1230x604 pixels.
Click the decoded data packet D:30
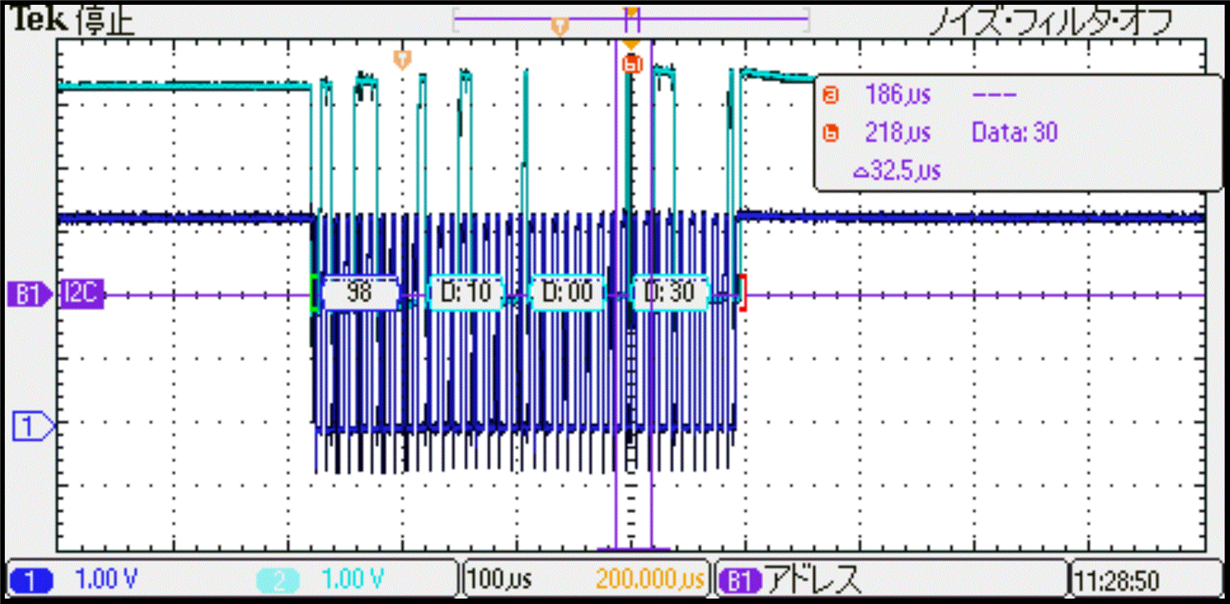(670, 293)
